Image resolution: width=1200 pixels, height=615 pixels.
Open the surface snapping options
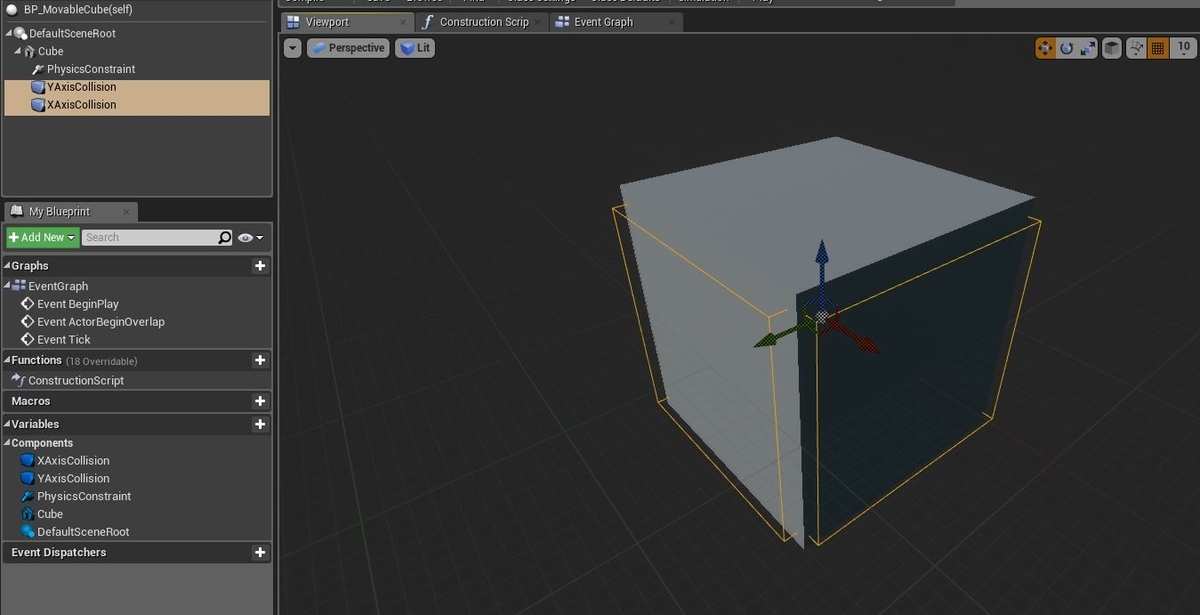pyautogui.click(x=1137, y=48)
